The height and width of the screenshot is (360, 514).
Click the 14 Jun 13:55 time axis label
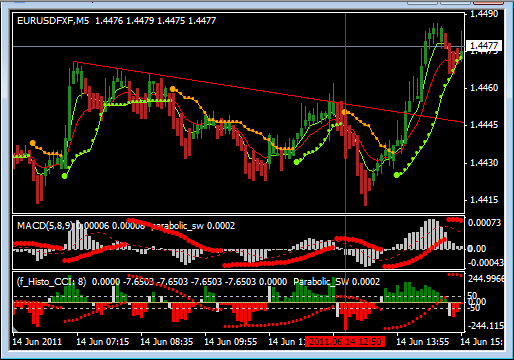coord(423,342)
